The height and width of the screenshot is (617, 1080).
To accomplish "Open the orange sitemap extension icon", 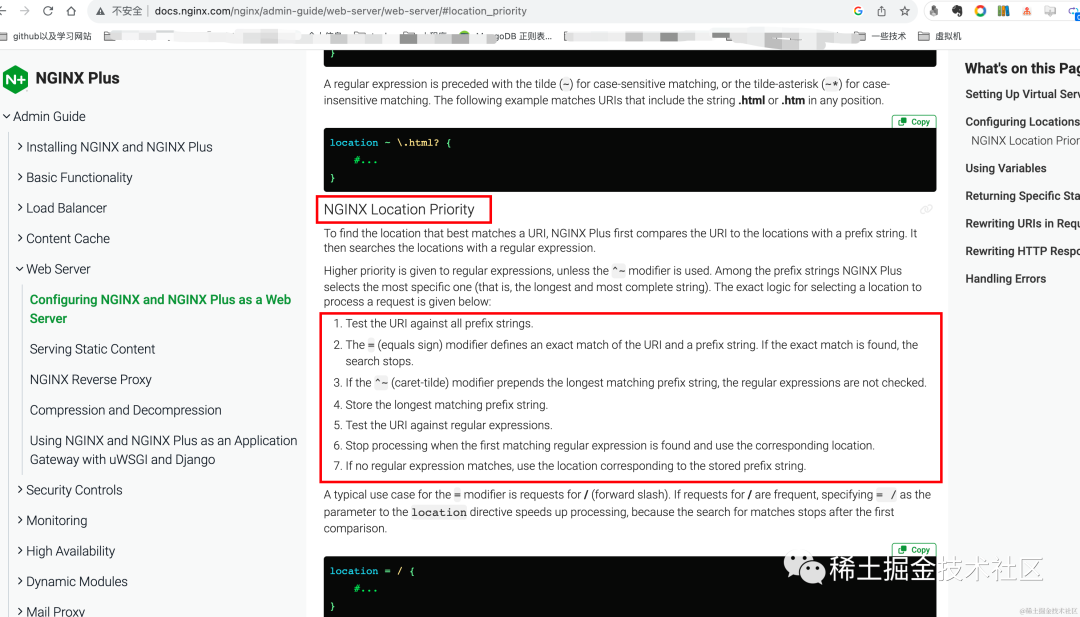I will click(1027, 11).
